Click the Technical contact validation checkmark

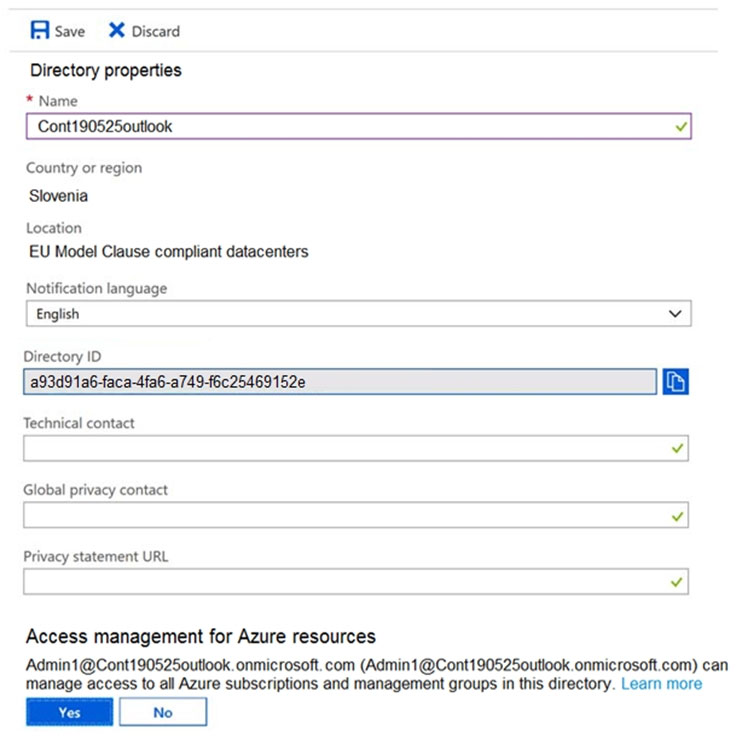[x=679, y=449]
